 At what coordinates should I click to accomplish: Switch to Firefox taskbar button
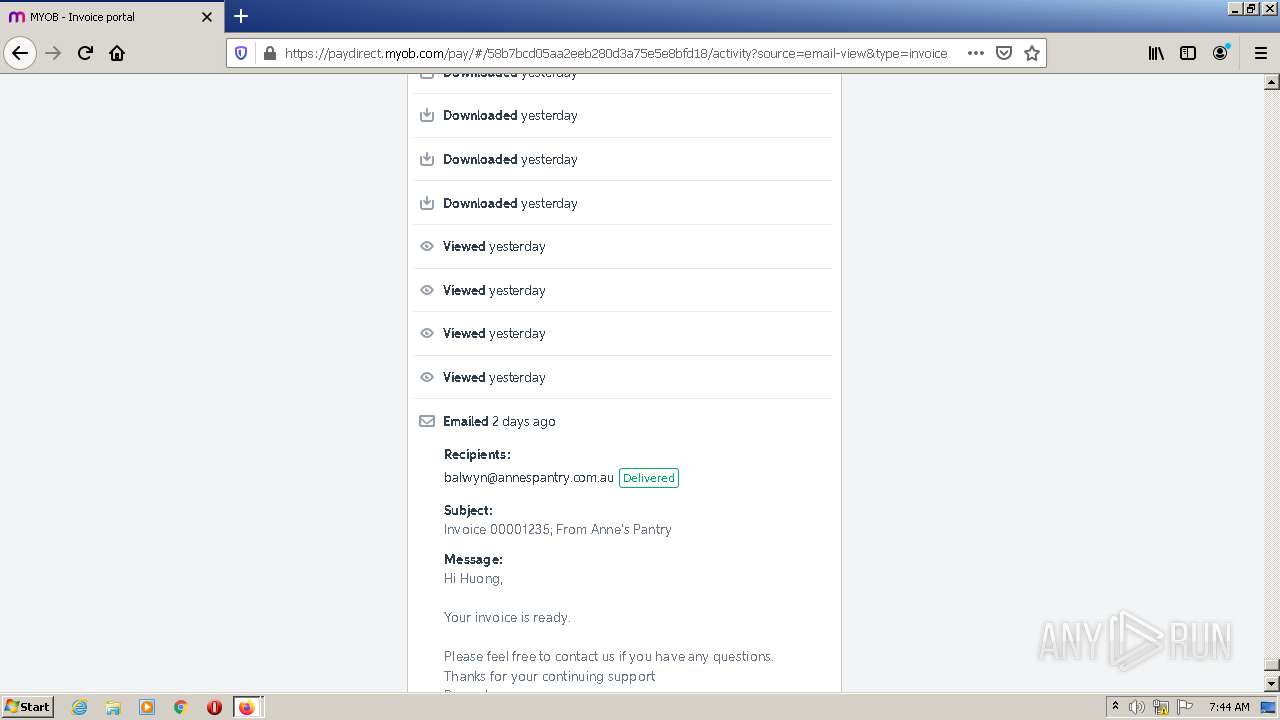pyautogui.click(x=247, y=707)
